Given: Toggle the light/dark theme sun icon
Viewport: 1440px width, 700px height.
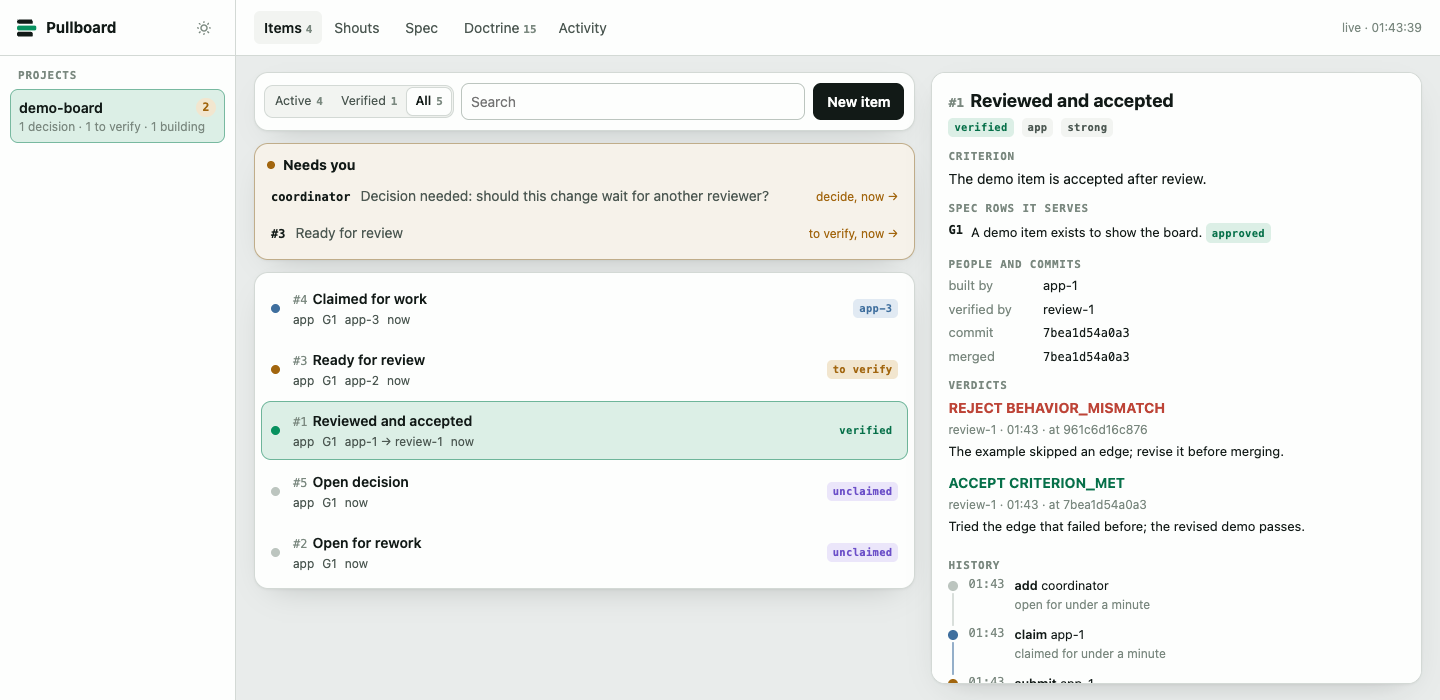Looking at the screenshot, I should click(x=204, y=28).
